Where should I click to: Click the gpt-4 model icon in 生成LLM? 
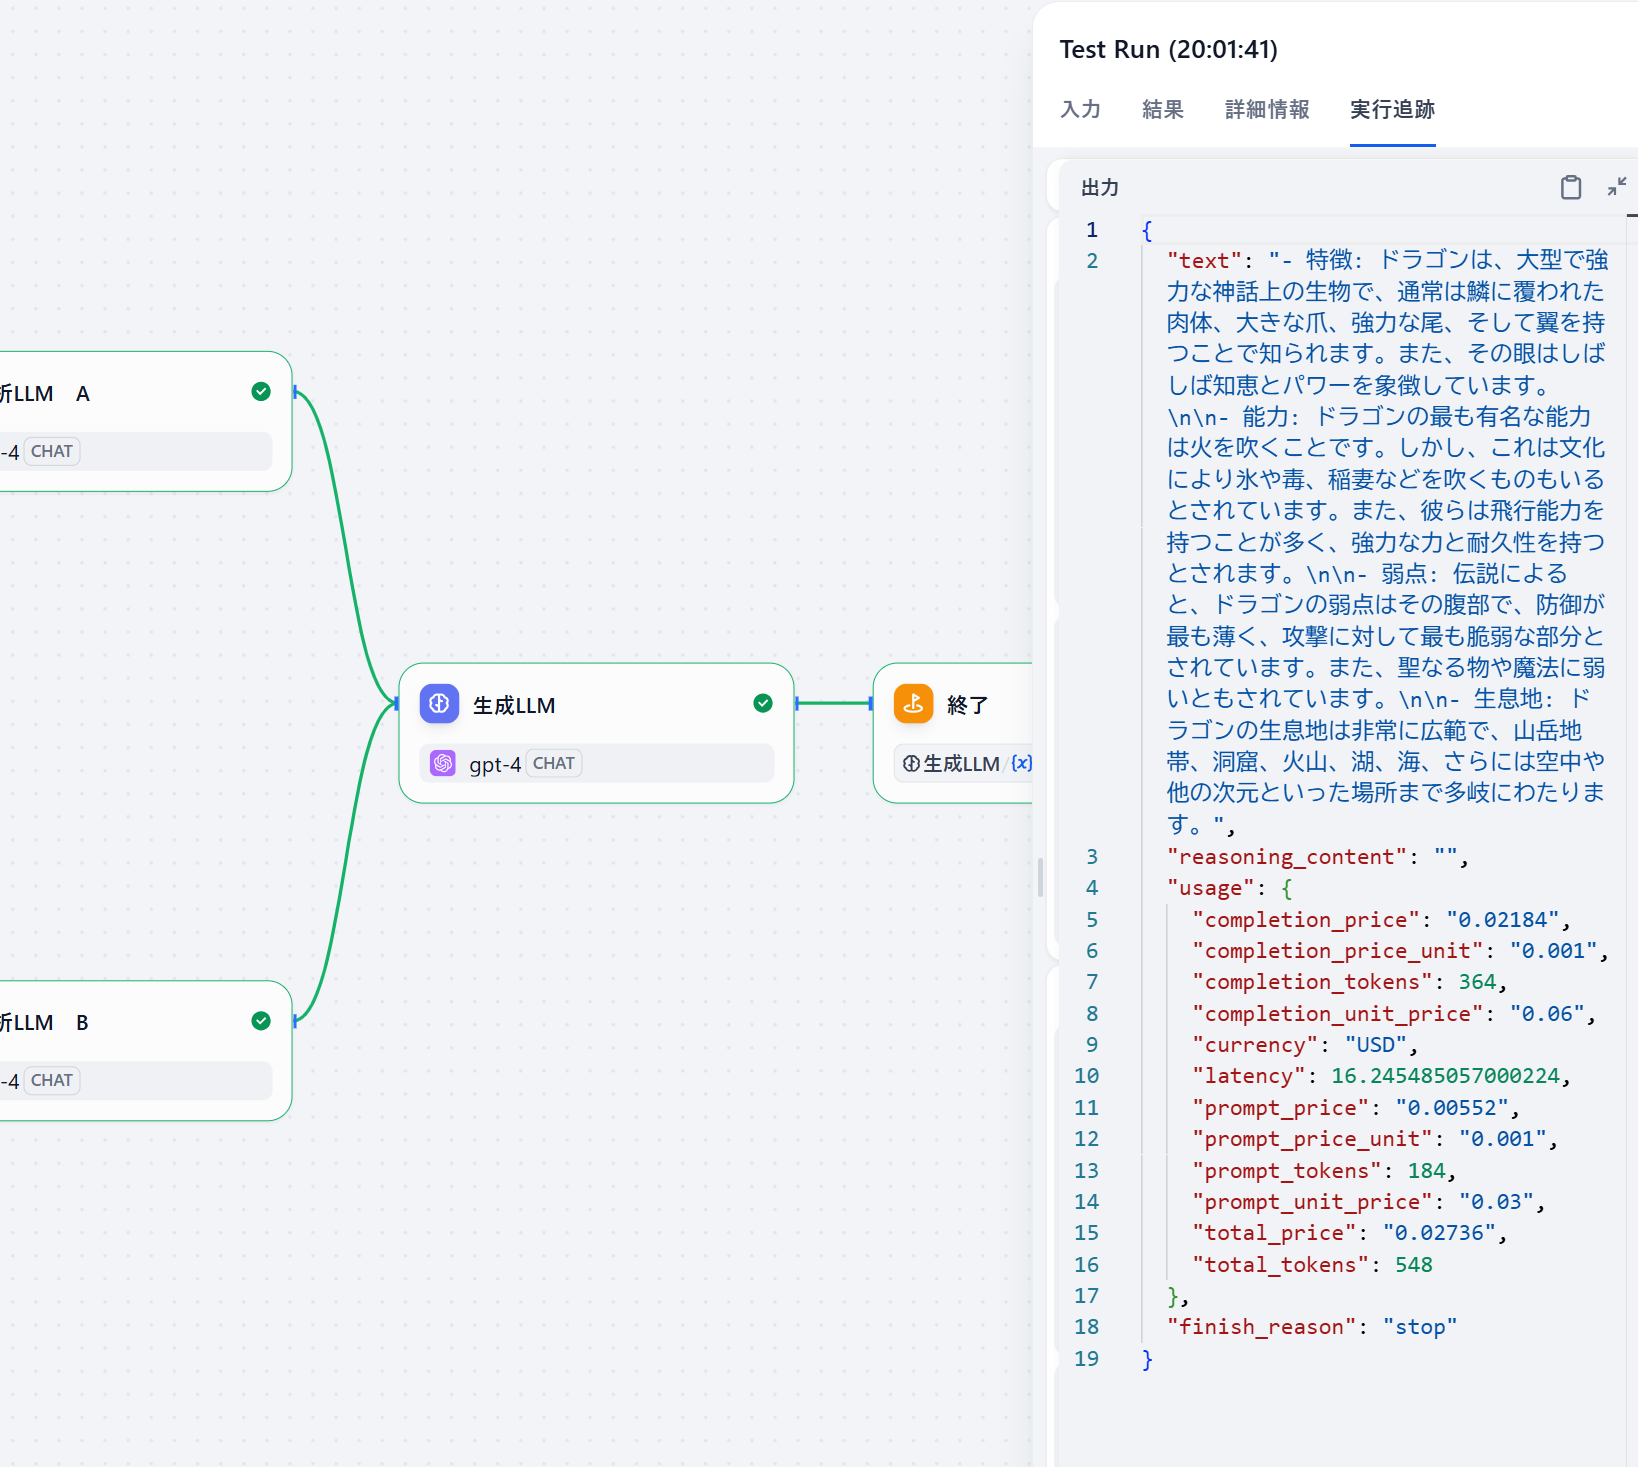pos(443,764)
